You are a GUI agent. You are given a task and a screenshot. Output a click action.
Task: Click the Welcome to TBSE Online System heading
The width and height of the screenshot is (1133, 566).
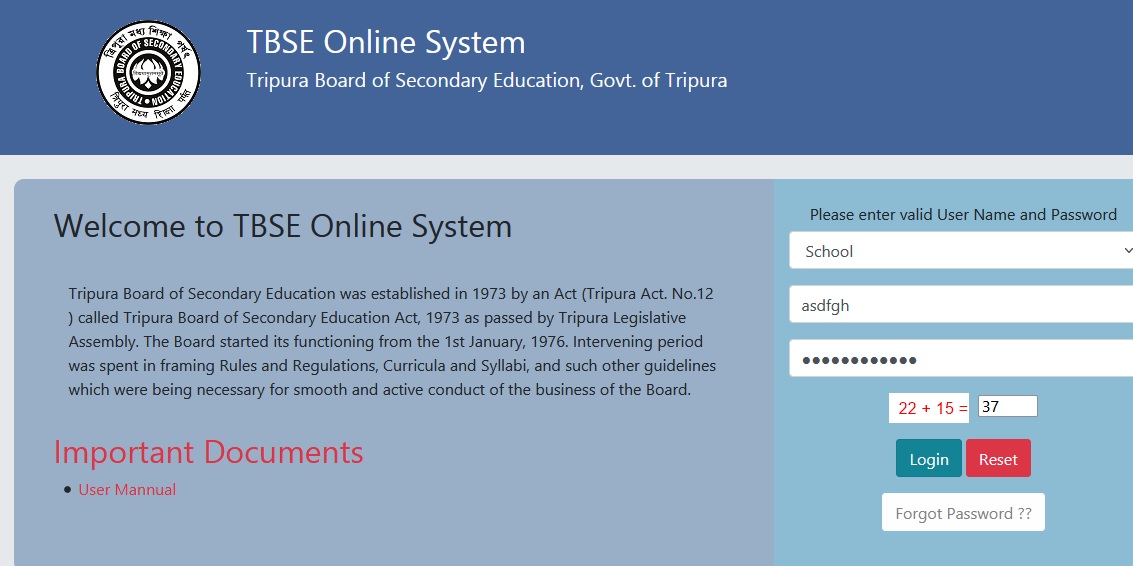[282, 226]
